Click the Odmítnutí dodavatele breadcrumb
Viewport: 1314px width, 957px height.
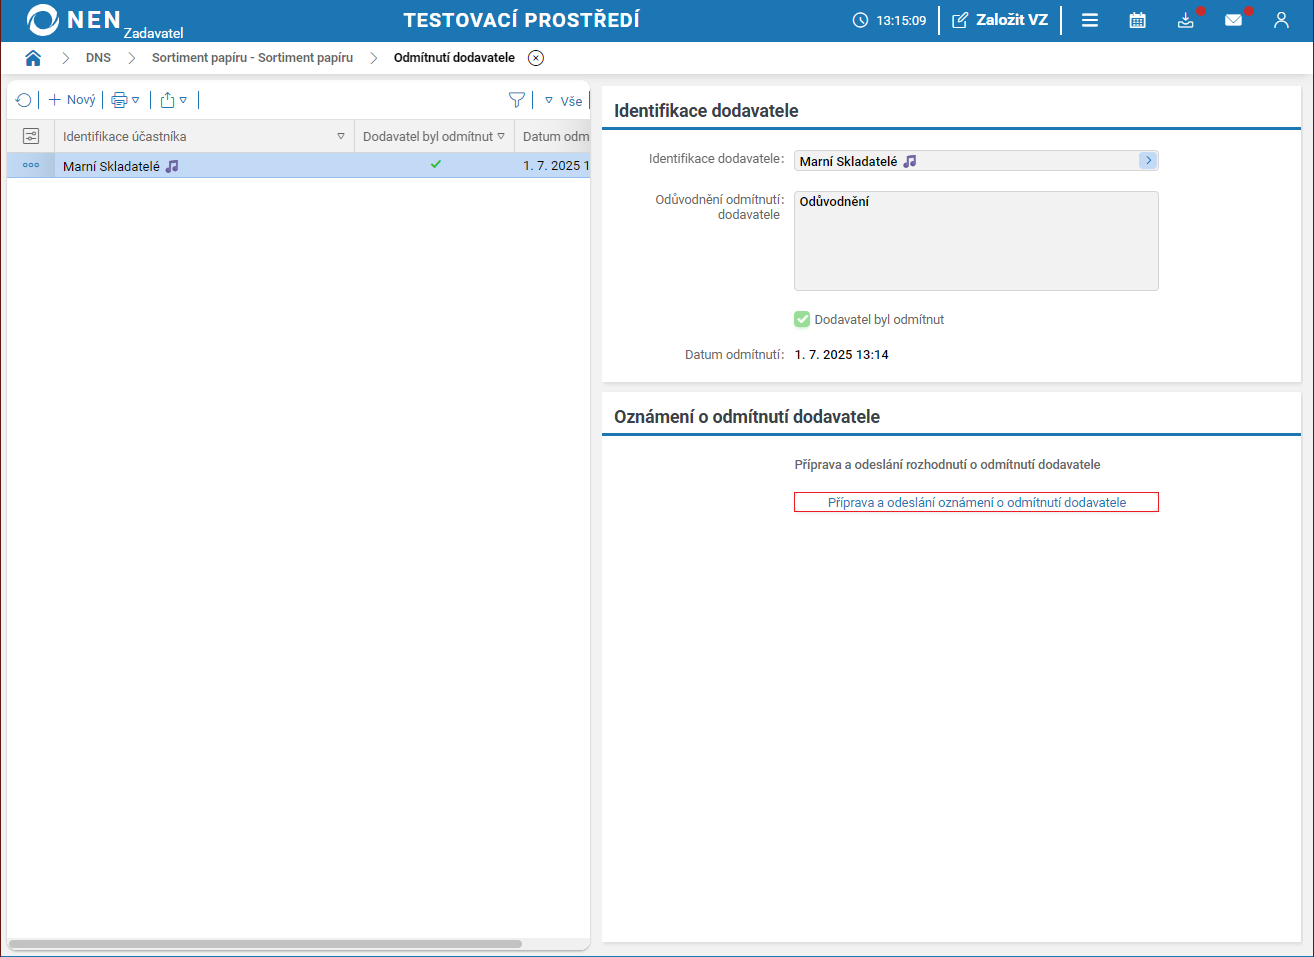coord(454,58)
